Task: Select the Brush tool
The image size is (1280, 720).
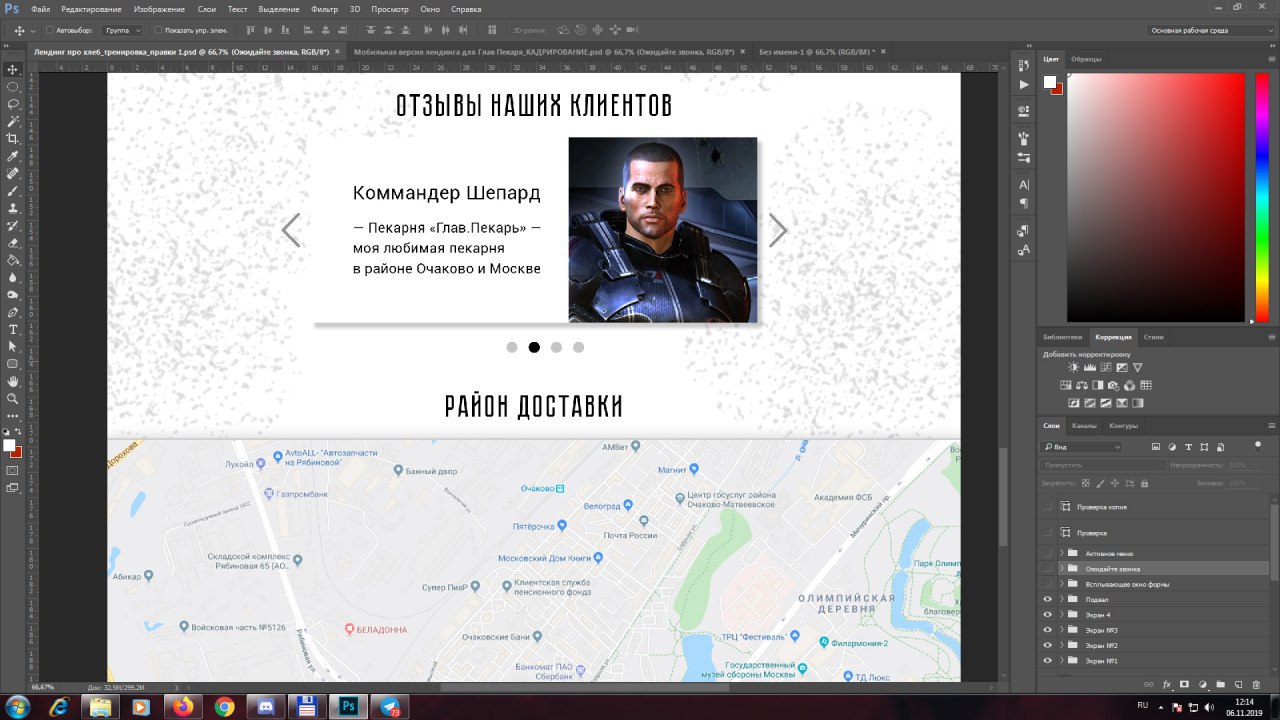Action: [13, 190]
